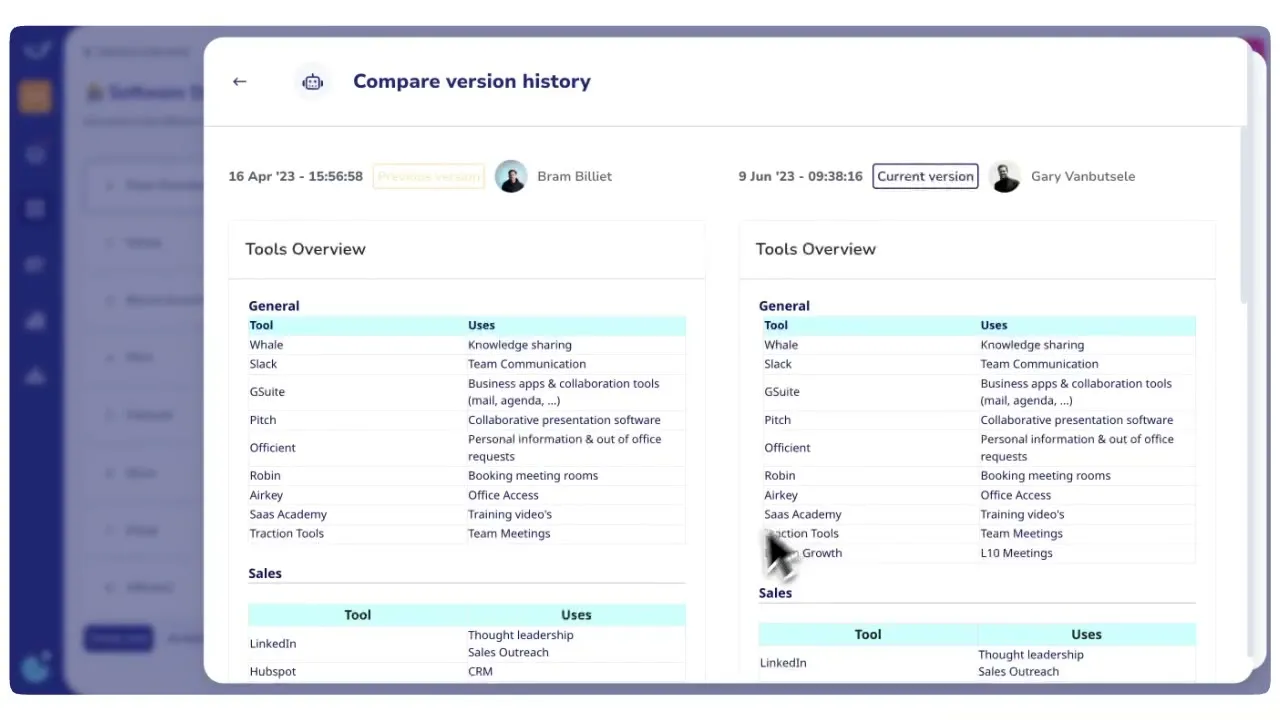Click Team Communication in the previous version table
The width and height of the screenshot is (1280, 720).
[x=527, y=364]
